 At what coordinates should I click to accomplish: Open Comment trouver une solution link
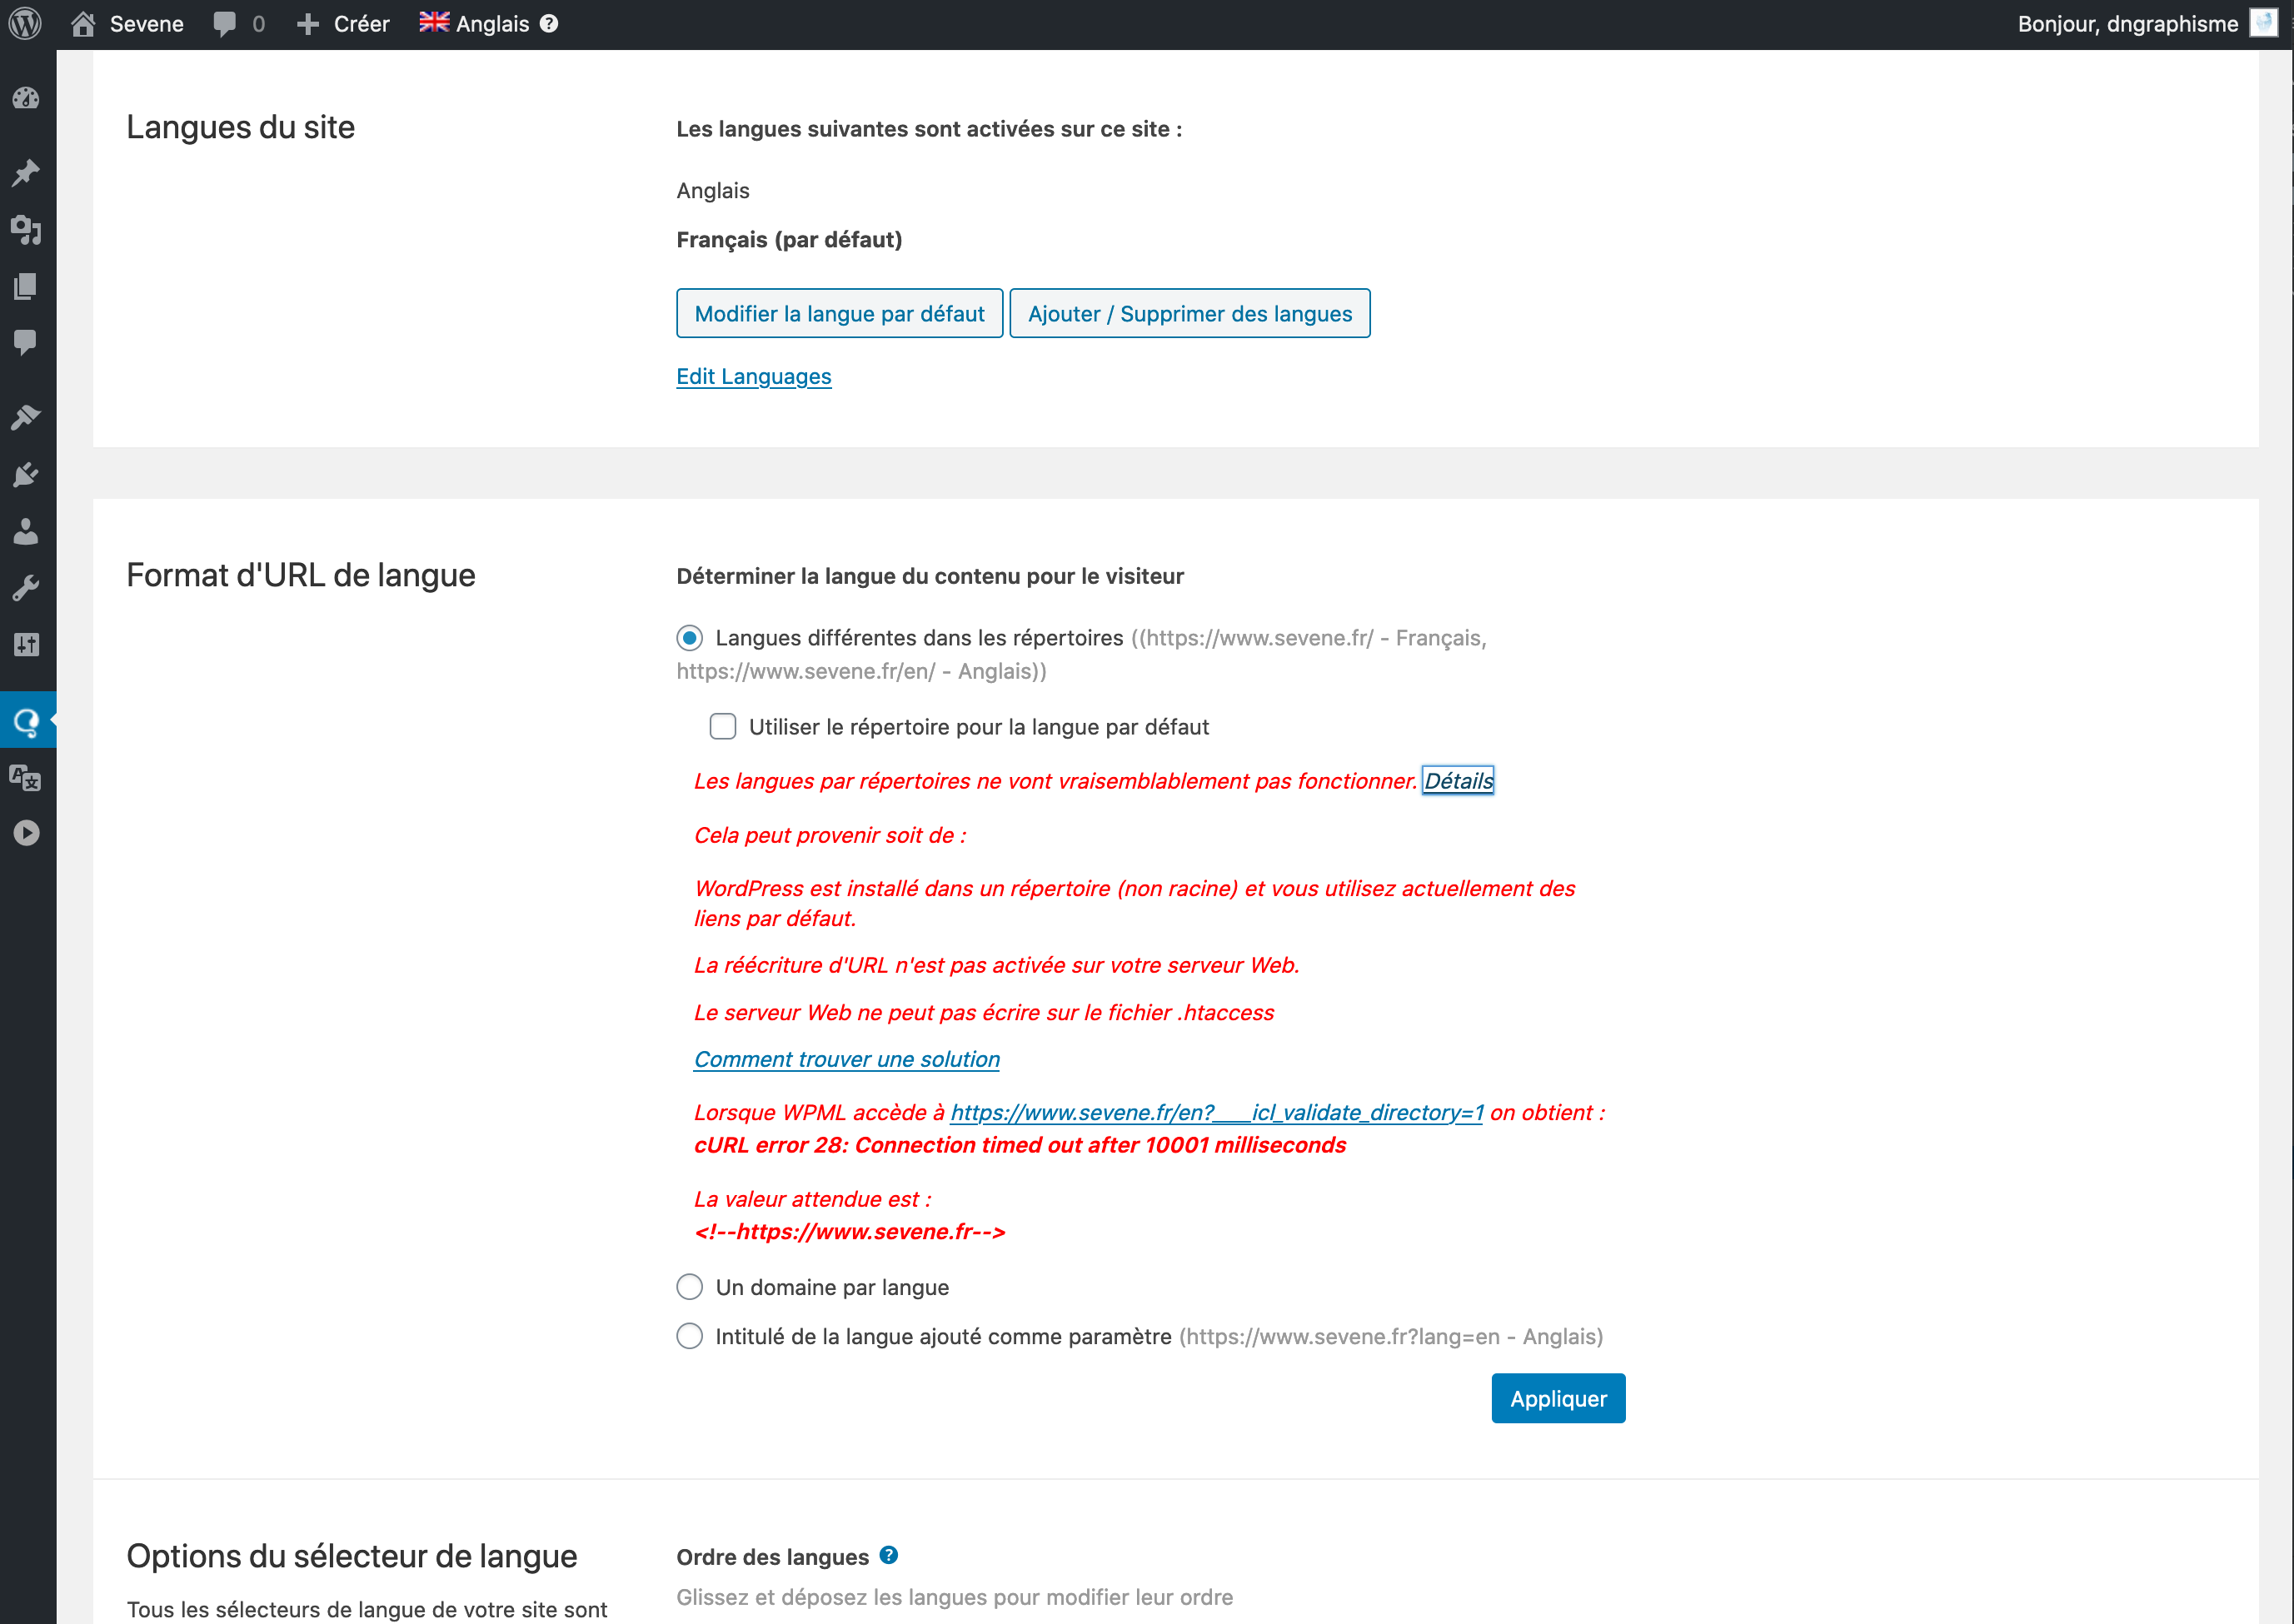click(x=846, y=1059)
